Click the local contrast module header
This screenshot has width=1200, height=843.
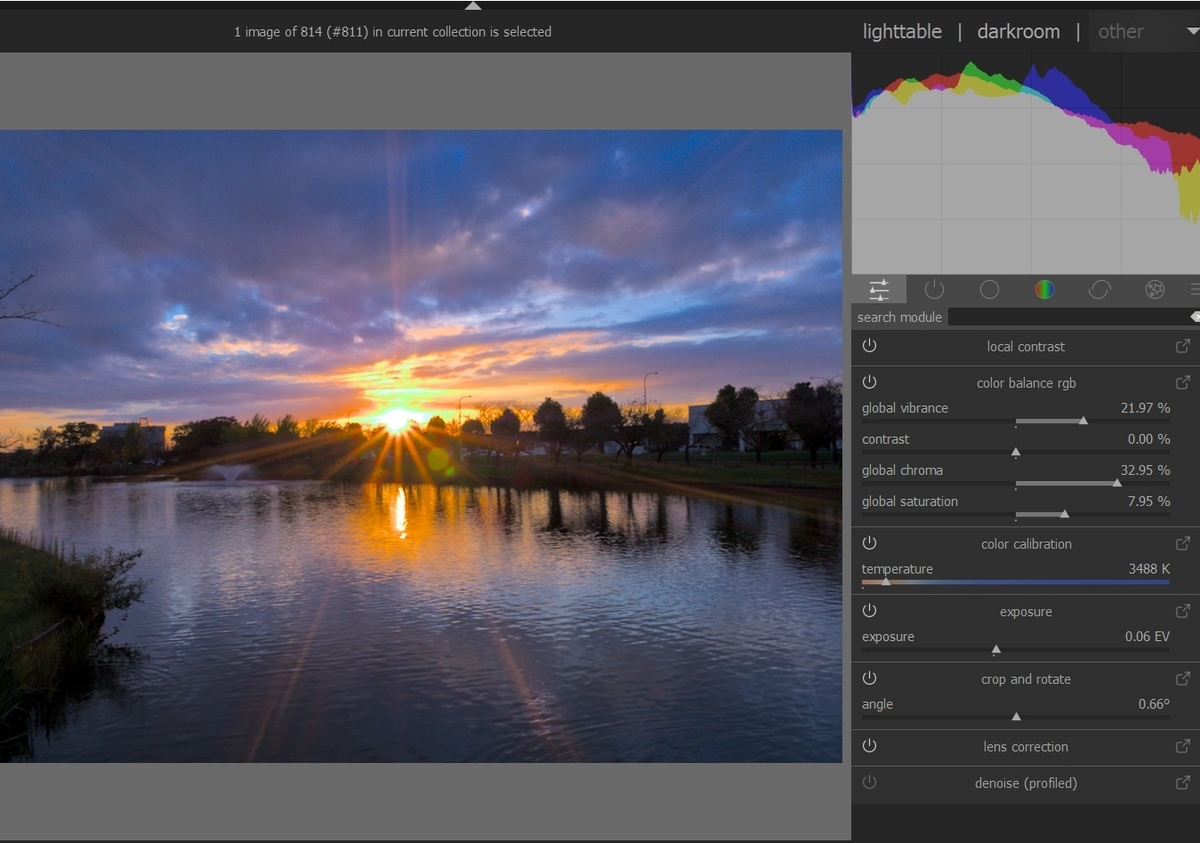click(1026, 347)
